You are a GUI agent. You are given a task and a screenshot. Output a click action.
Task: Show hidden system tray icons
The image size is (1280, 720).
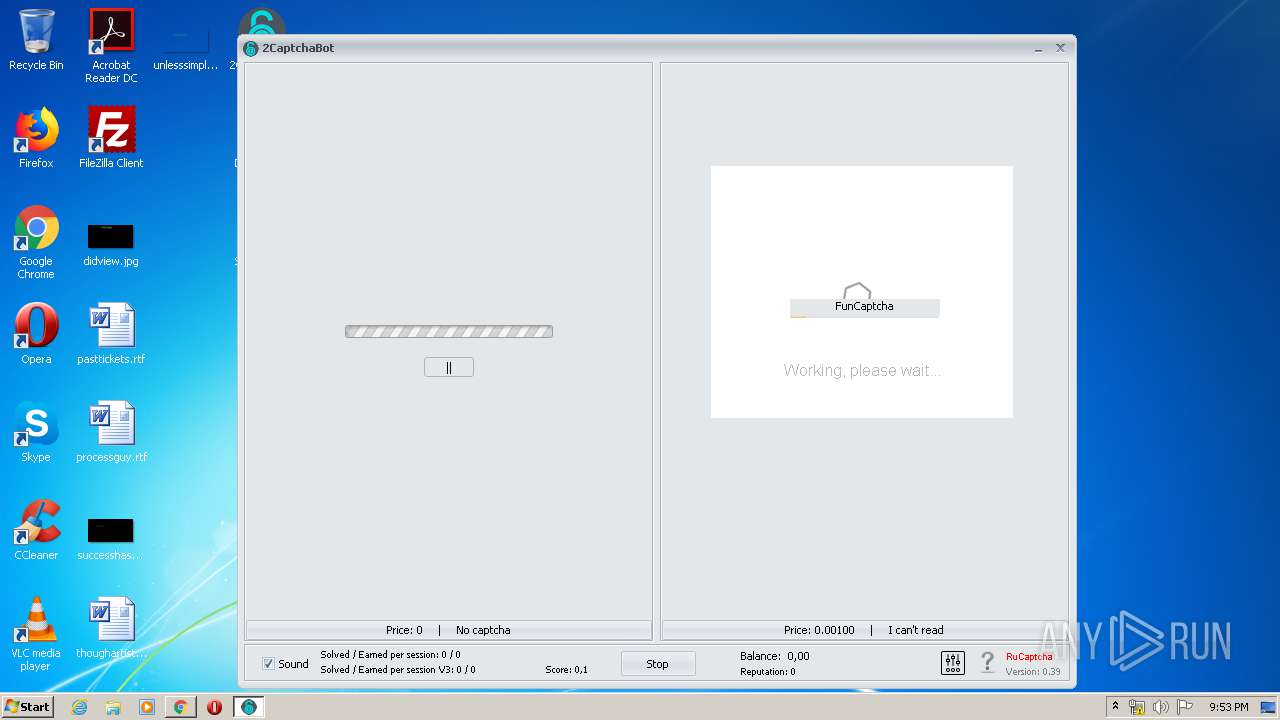click(1115, 706)
